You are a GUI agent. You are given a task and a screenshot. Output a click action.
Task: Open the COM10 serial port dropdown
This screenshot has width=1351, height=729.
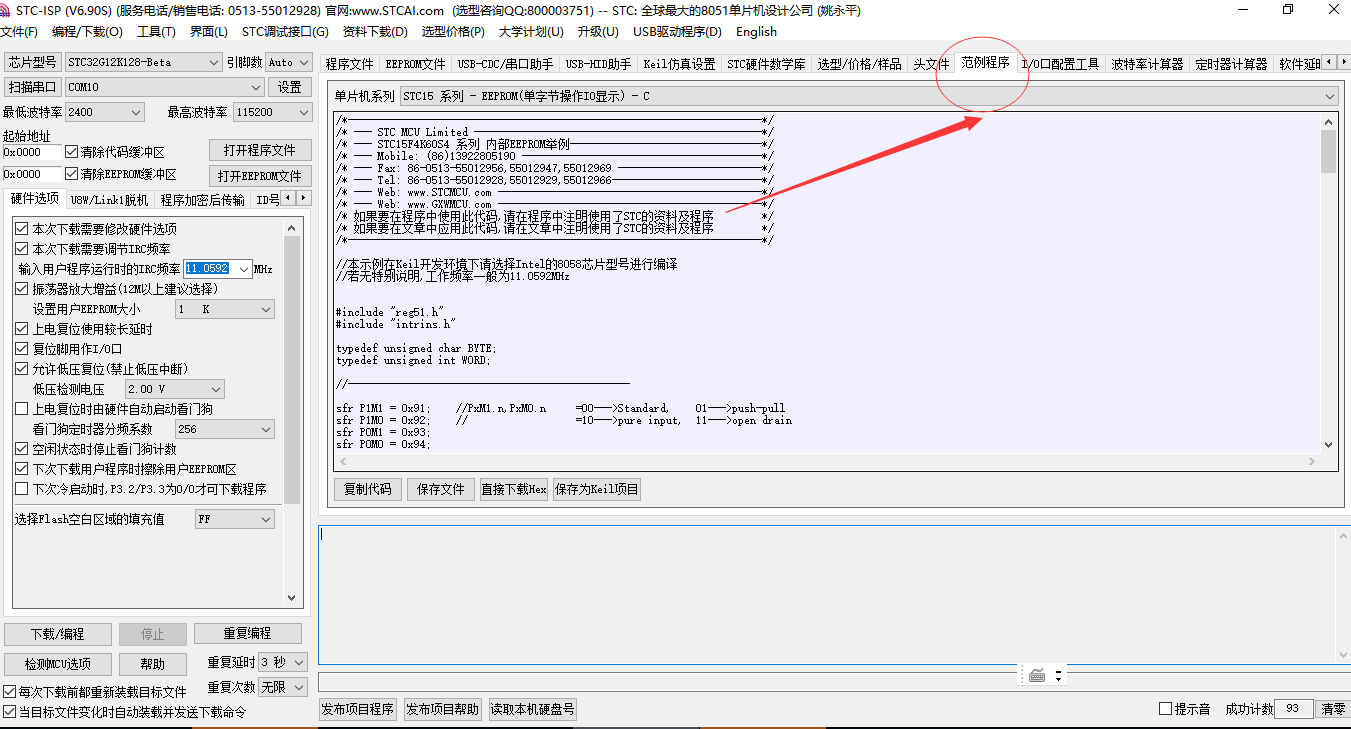[x=165, y=87]
